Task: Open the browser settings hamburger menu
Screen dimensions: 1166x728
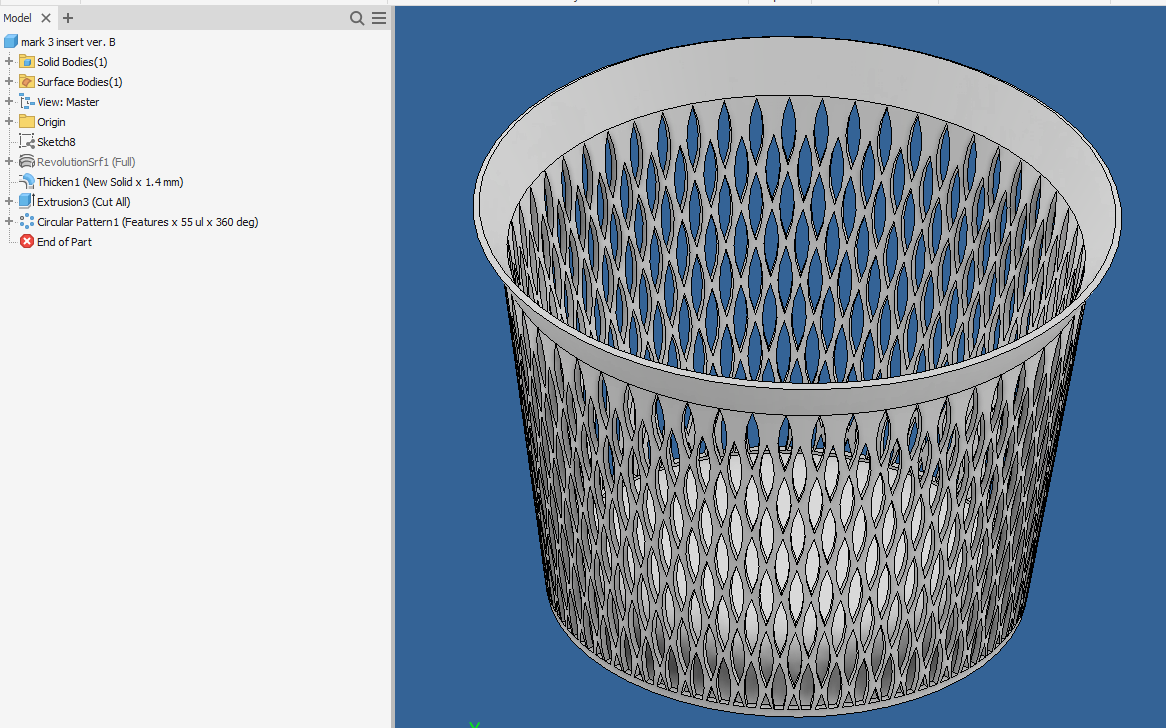Action: (x=378, y=18)
